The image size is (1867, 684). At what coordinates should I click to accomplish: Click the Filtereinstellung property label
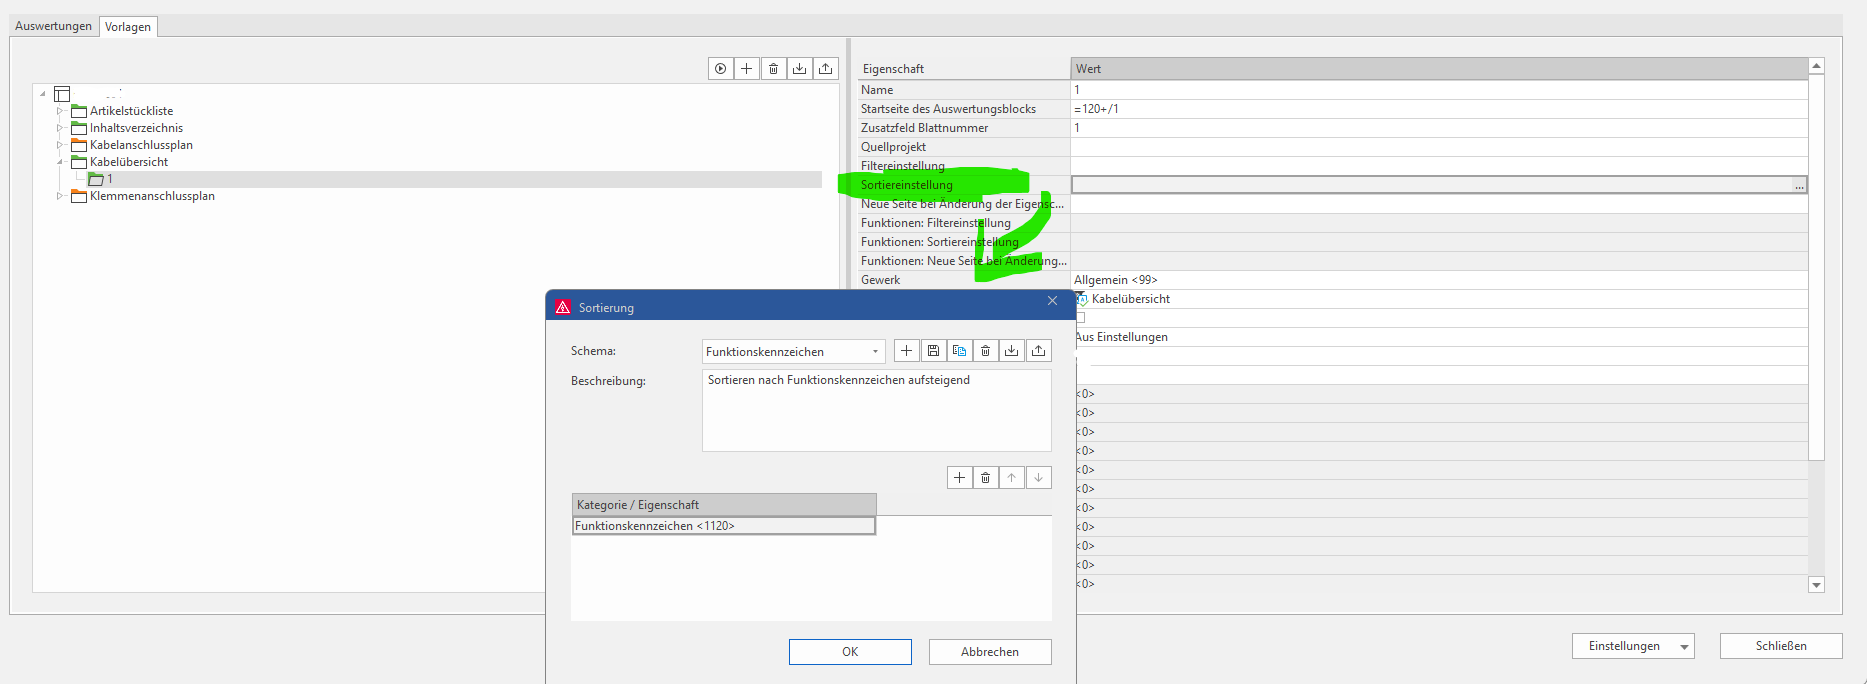[x=902, y=166]
